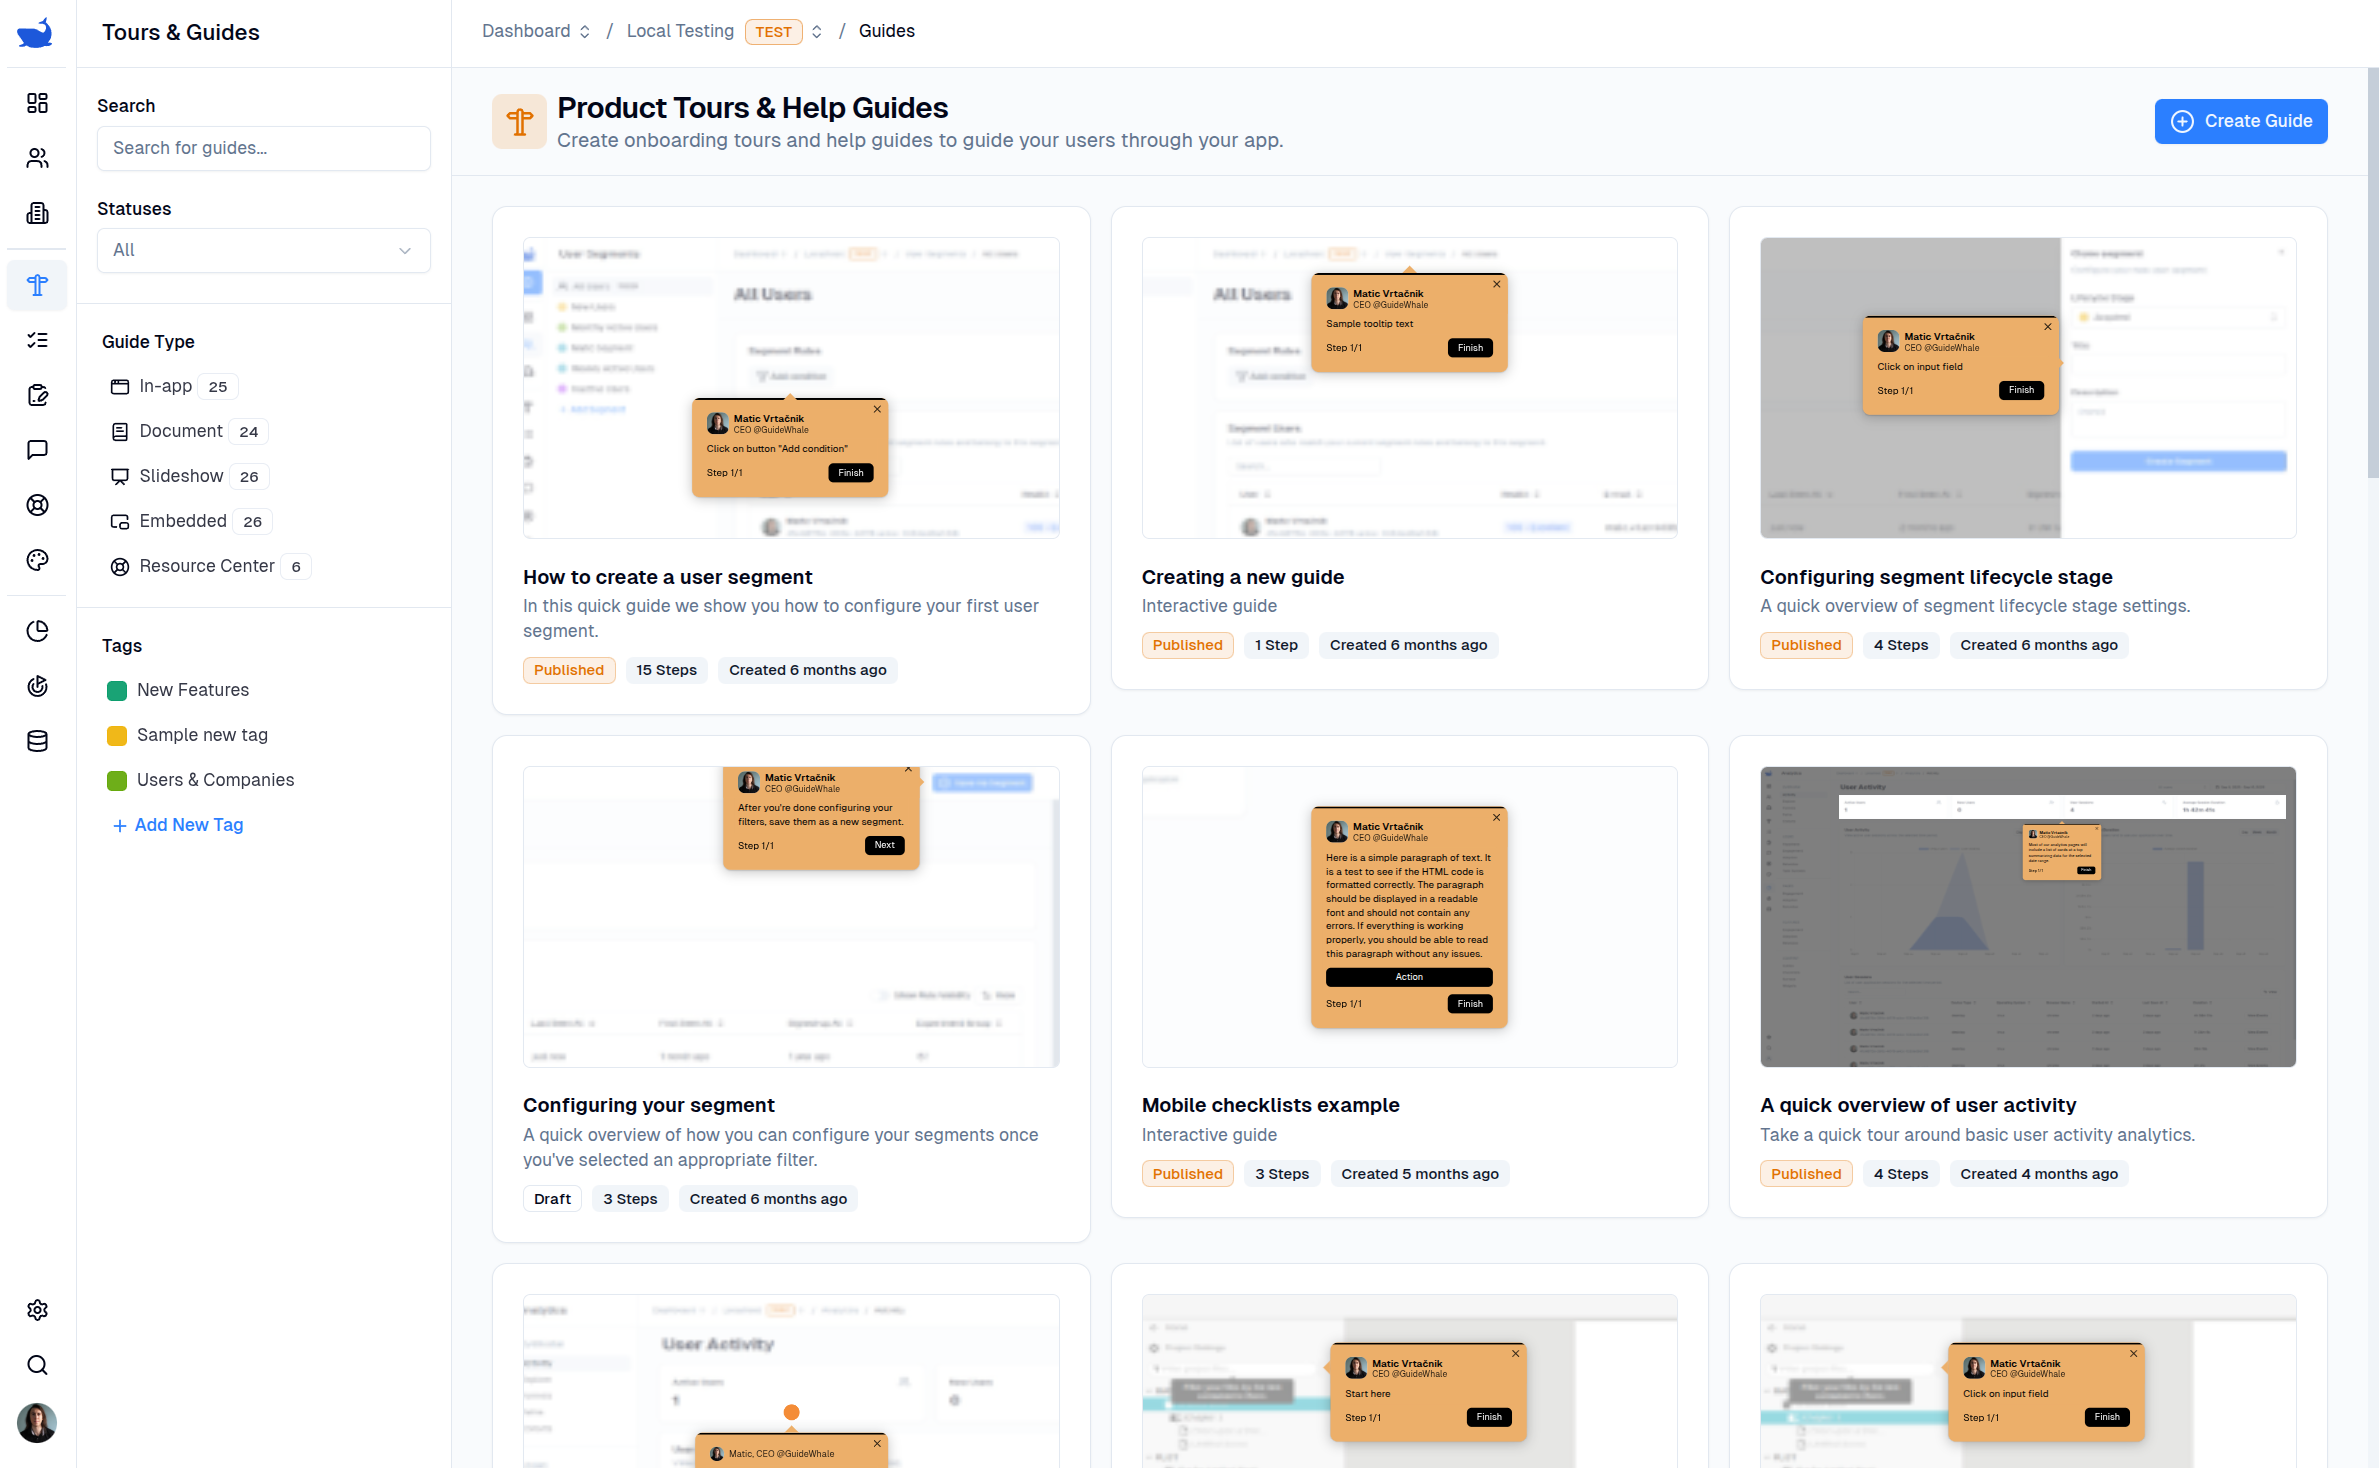Select the Embedded guide type filter
Viewport: 2379px width, 1468px height.
pyautogui.click(x=182, y=521)
